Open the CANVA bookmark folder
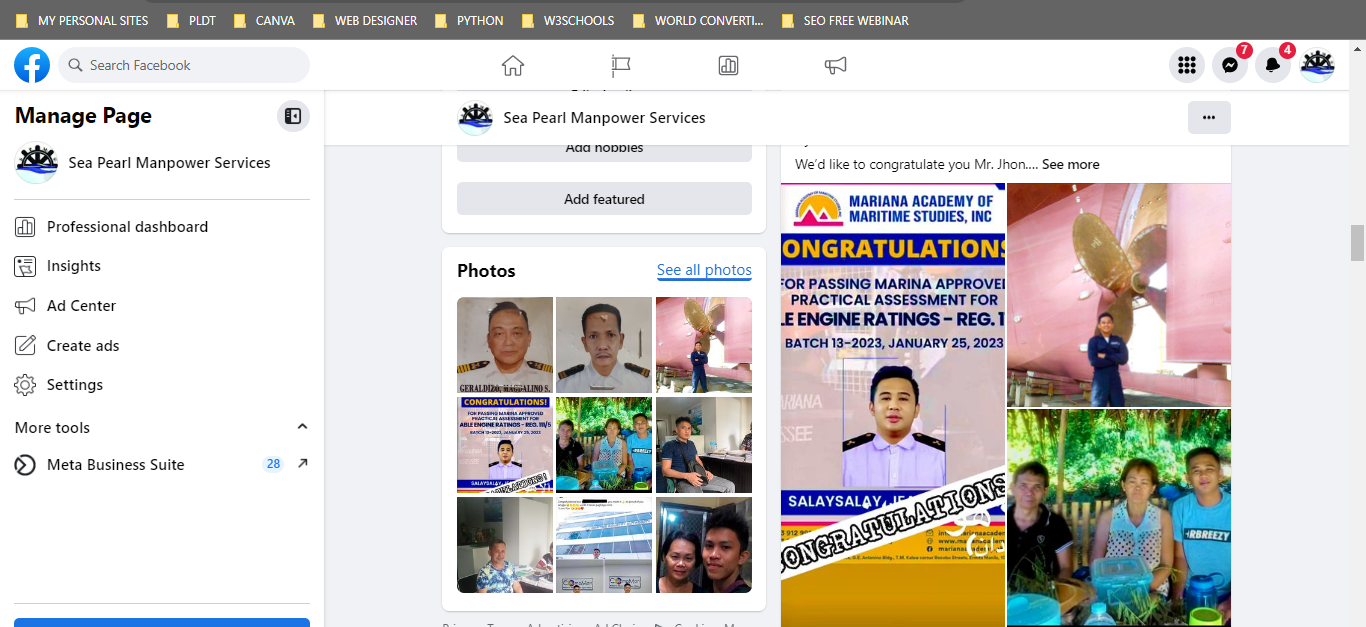This screenshot has height=627, width=1366. 264,20
